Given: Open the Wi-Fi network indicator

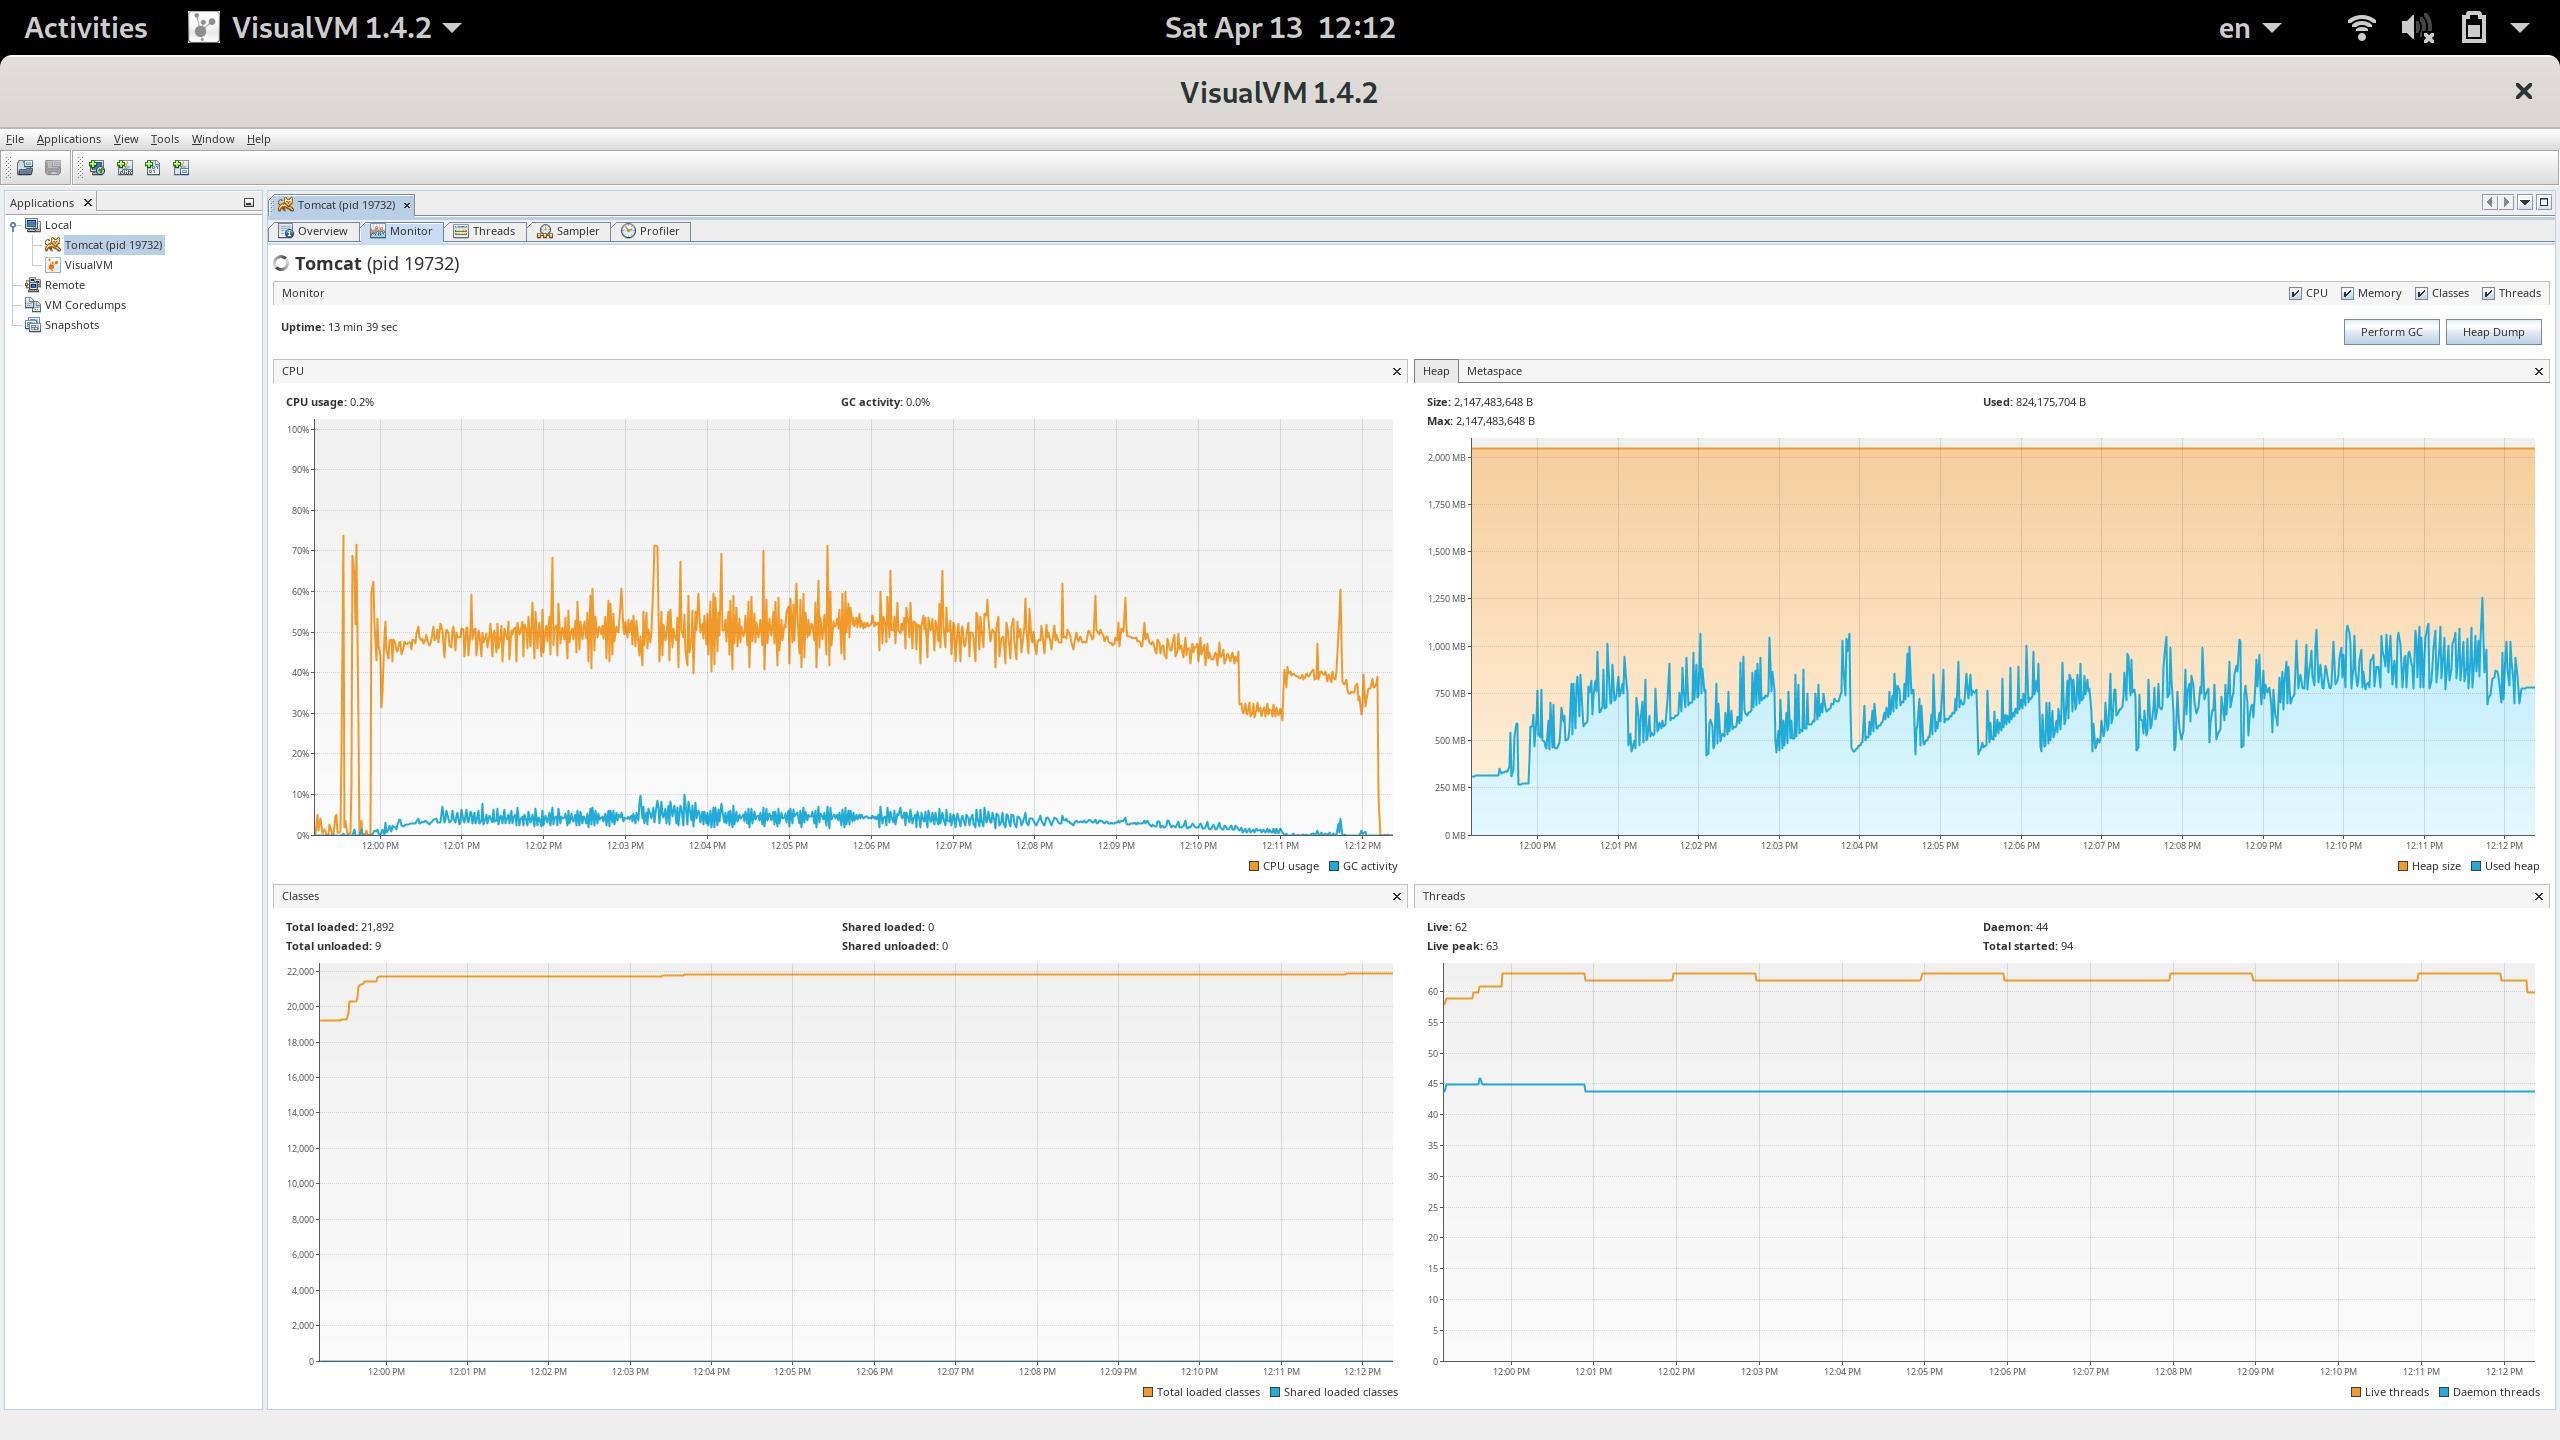Looking at the screenshot, I should click(x=2362, y=27).
